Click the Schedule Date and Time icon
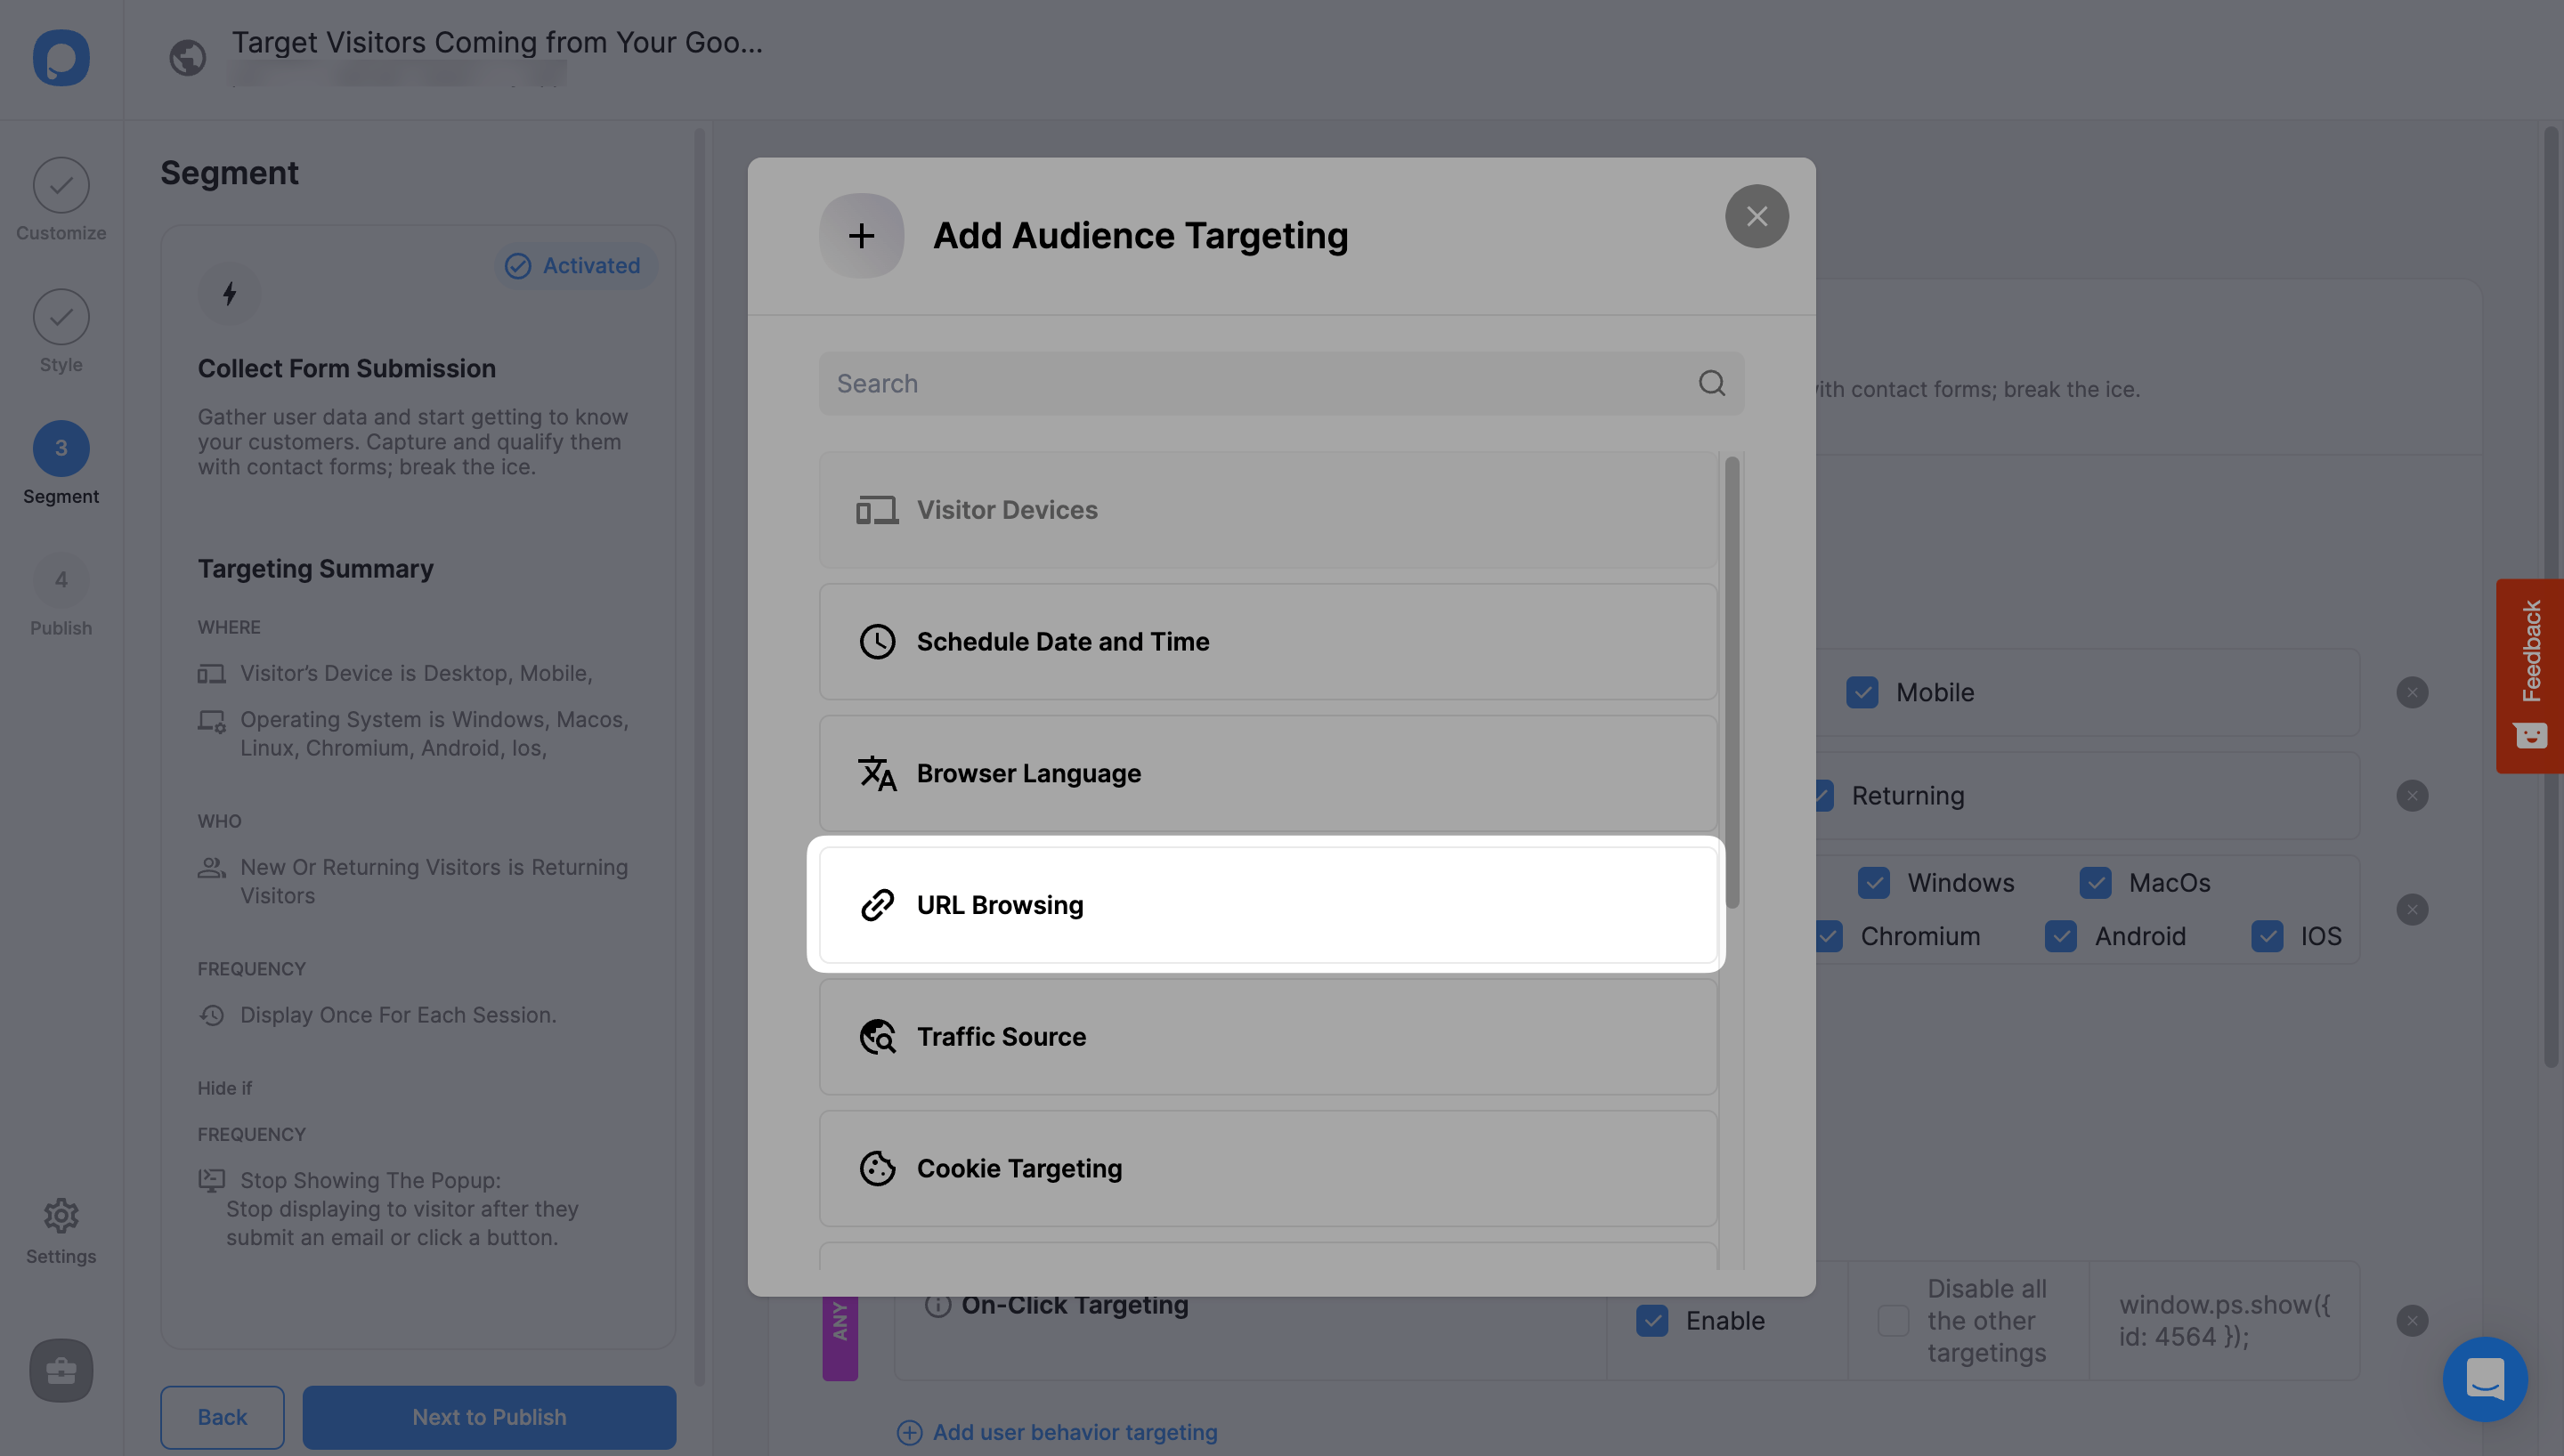 point(875,641)
